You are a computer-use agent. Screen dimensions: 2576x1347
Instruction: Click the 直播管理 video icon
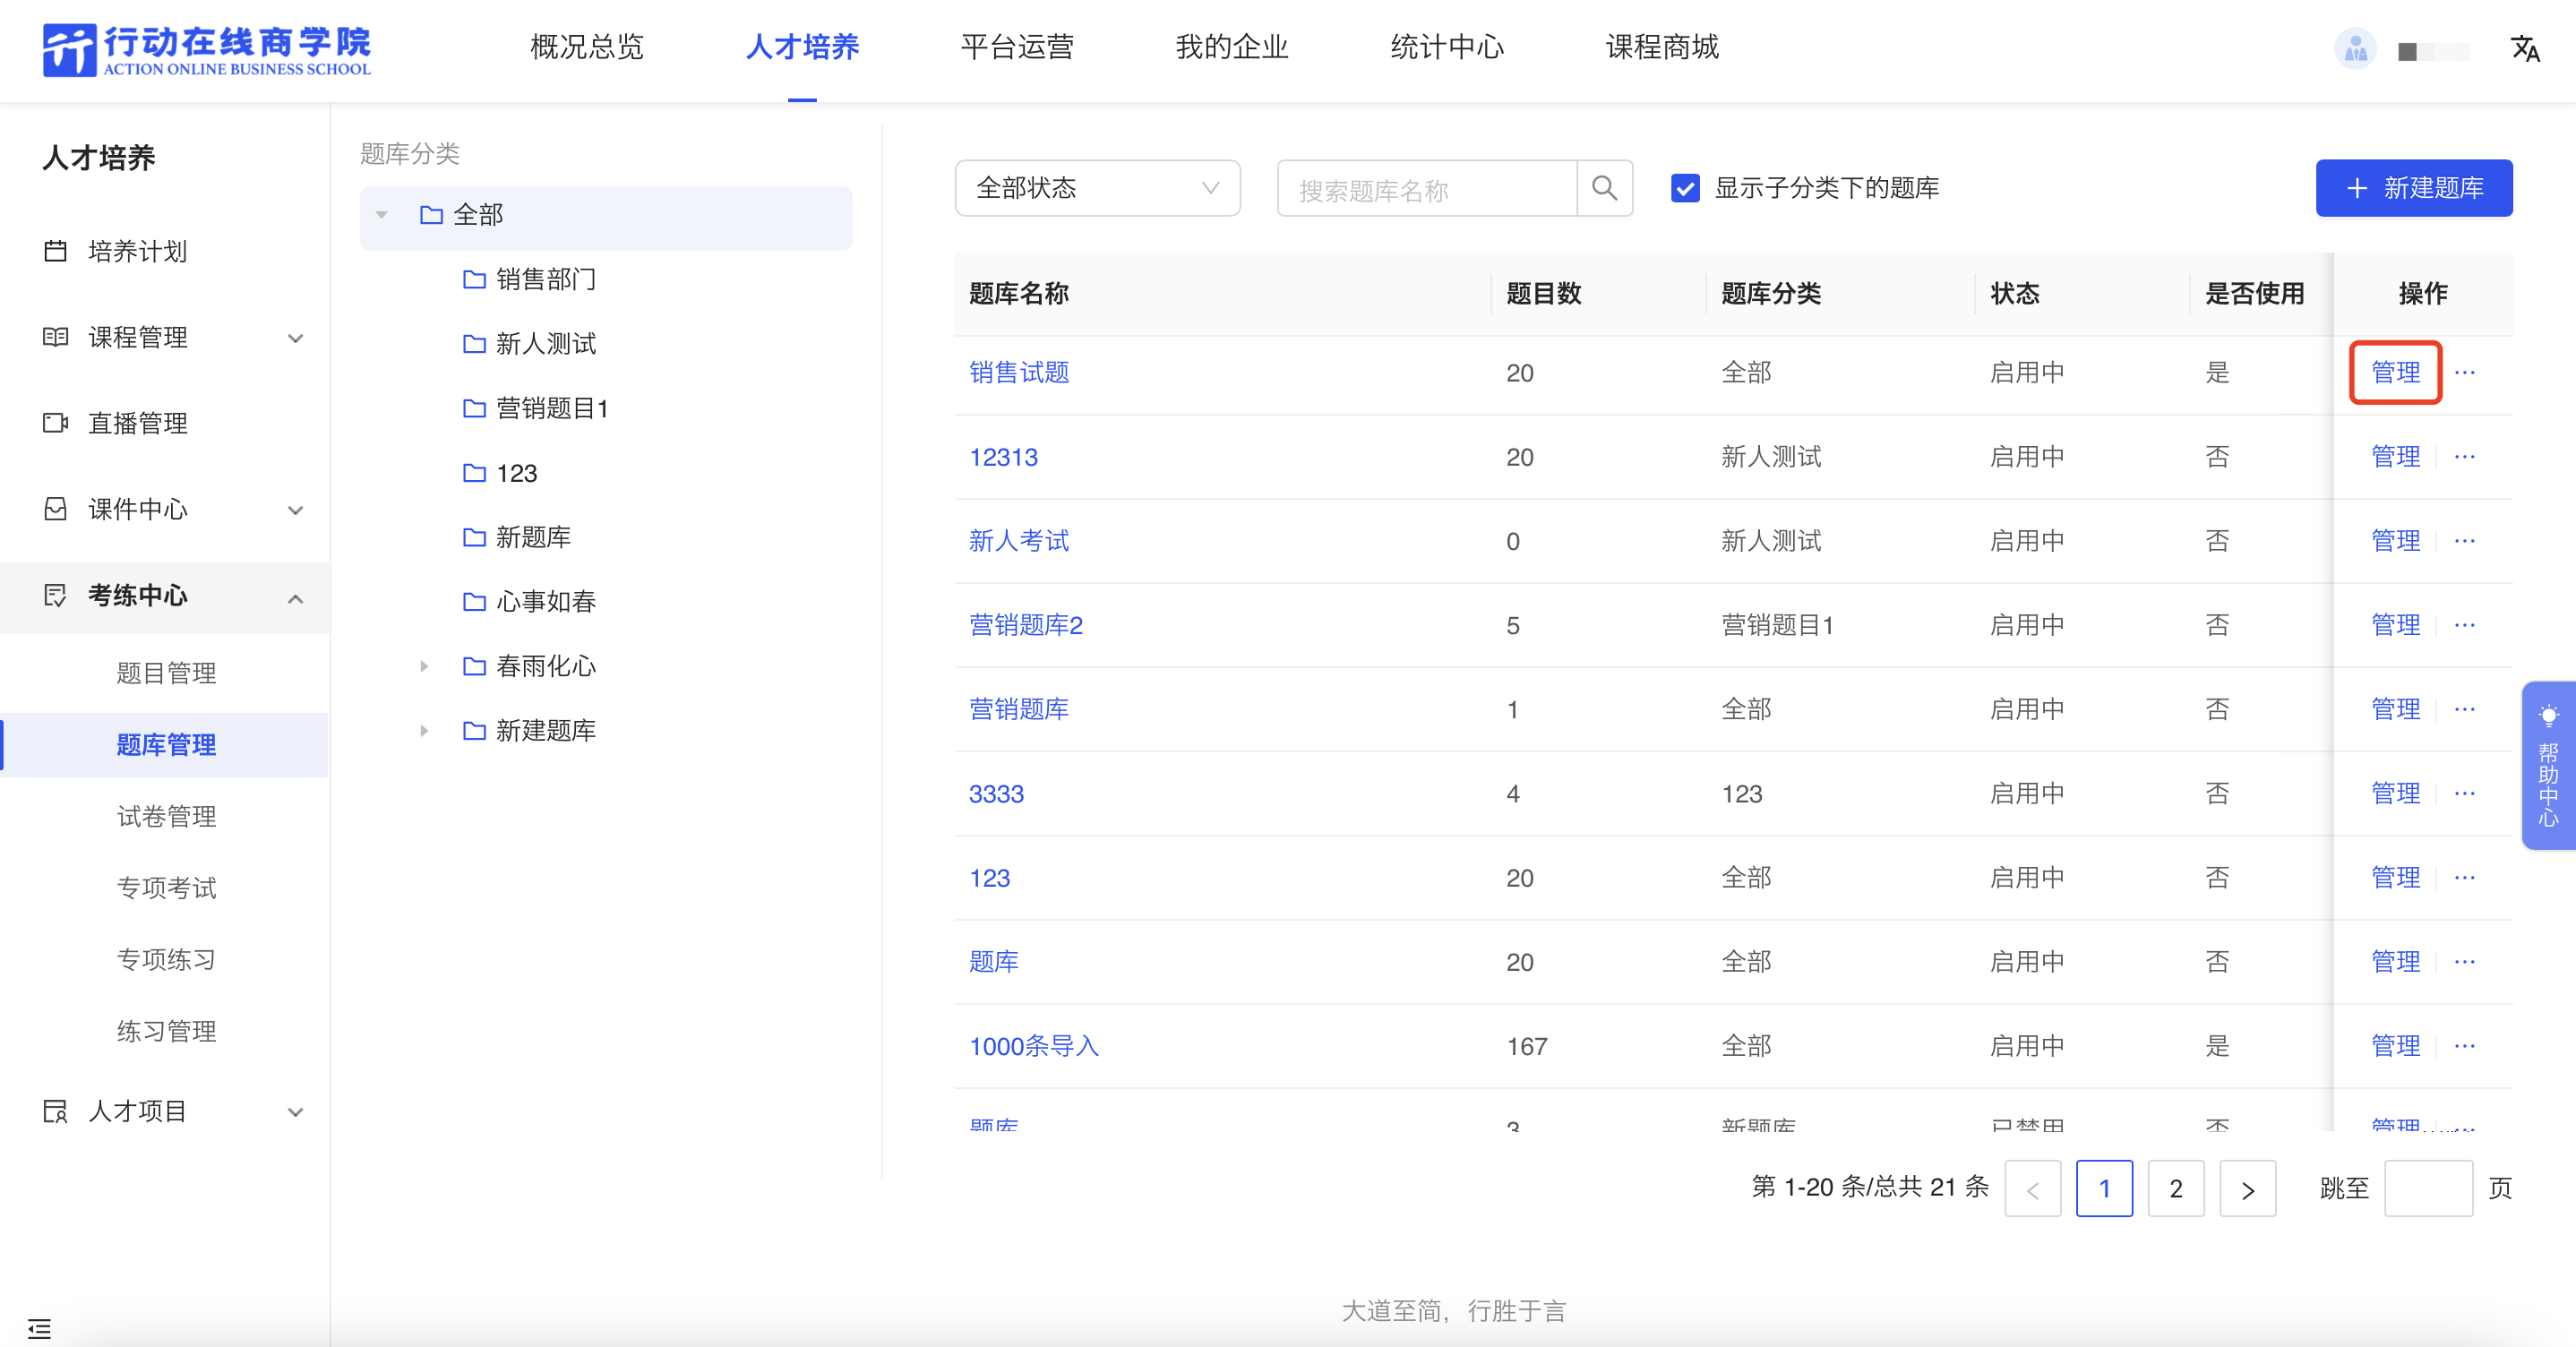tap(56, 423)
